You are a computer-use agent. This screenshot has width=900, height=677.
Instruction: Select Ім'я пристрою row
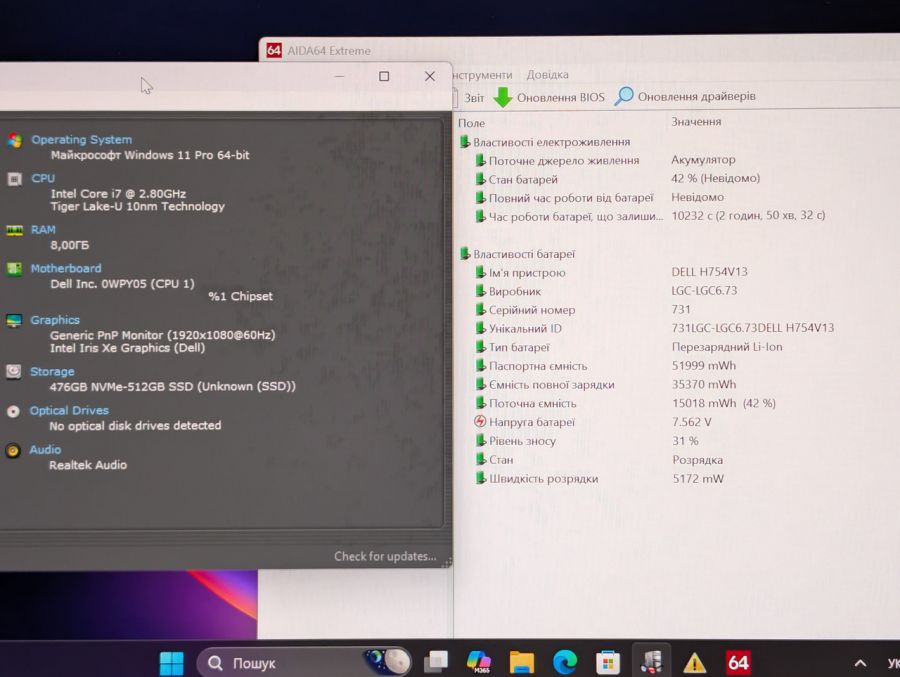tap(611, 272)
